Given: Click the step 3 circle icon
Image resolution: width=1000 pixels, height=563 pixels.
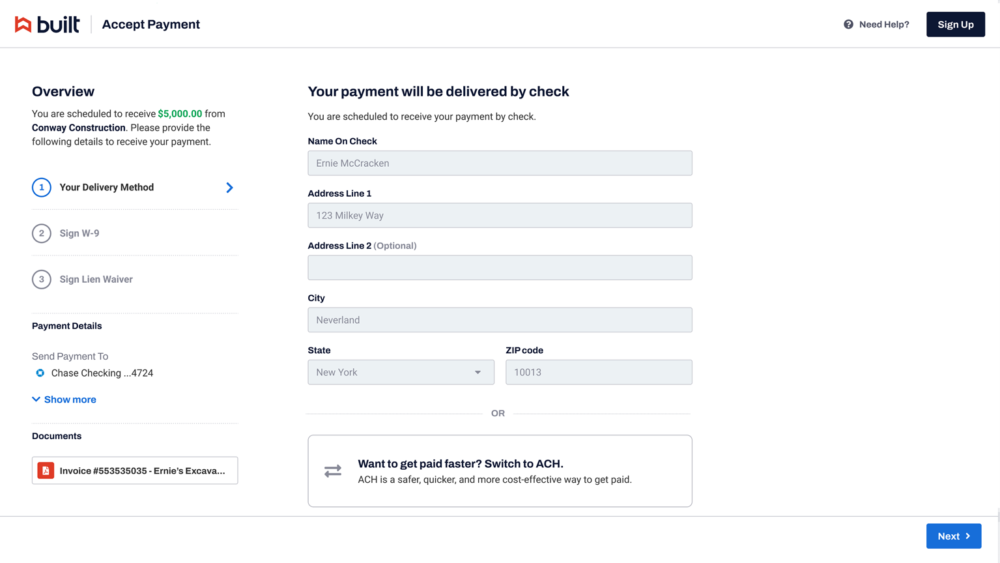Looking at the screenshot, I should [x=41, y=279].
